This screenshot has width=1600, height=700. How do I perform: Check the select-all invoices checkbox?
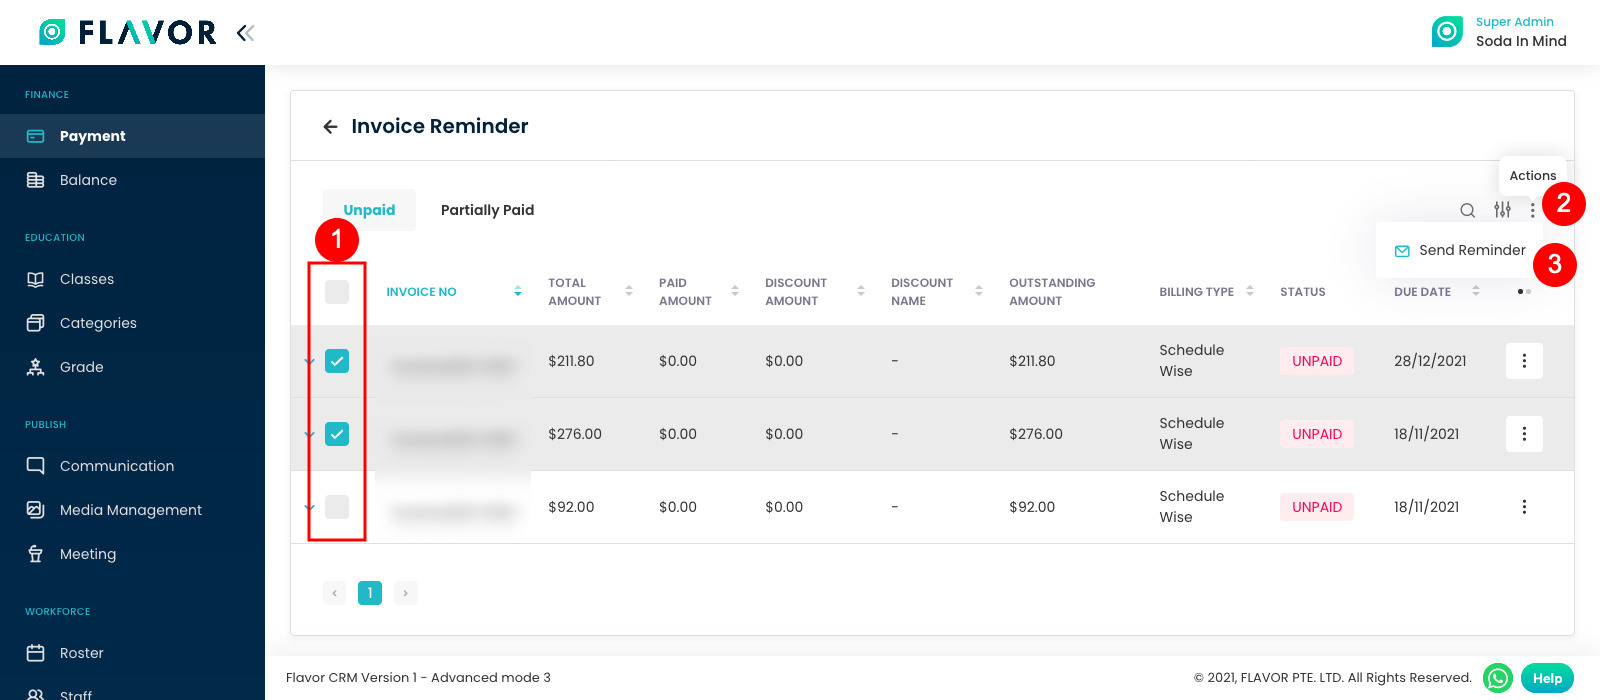(x=336, y=291)
